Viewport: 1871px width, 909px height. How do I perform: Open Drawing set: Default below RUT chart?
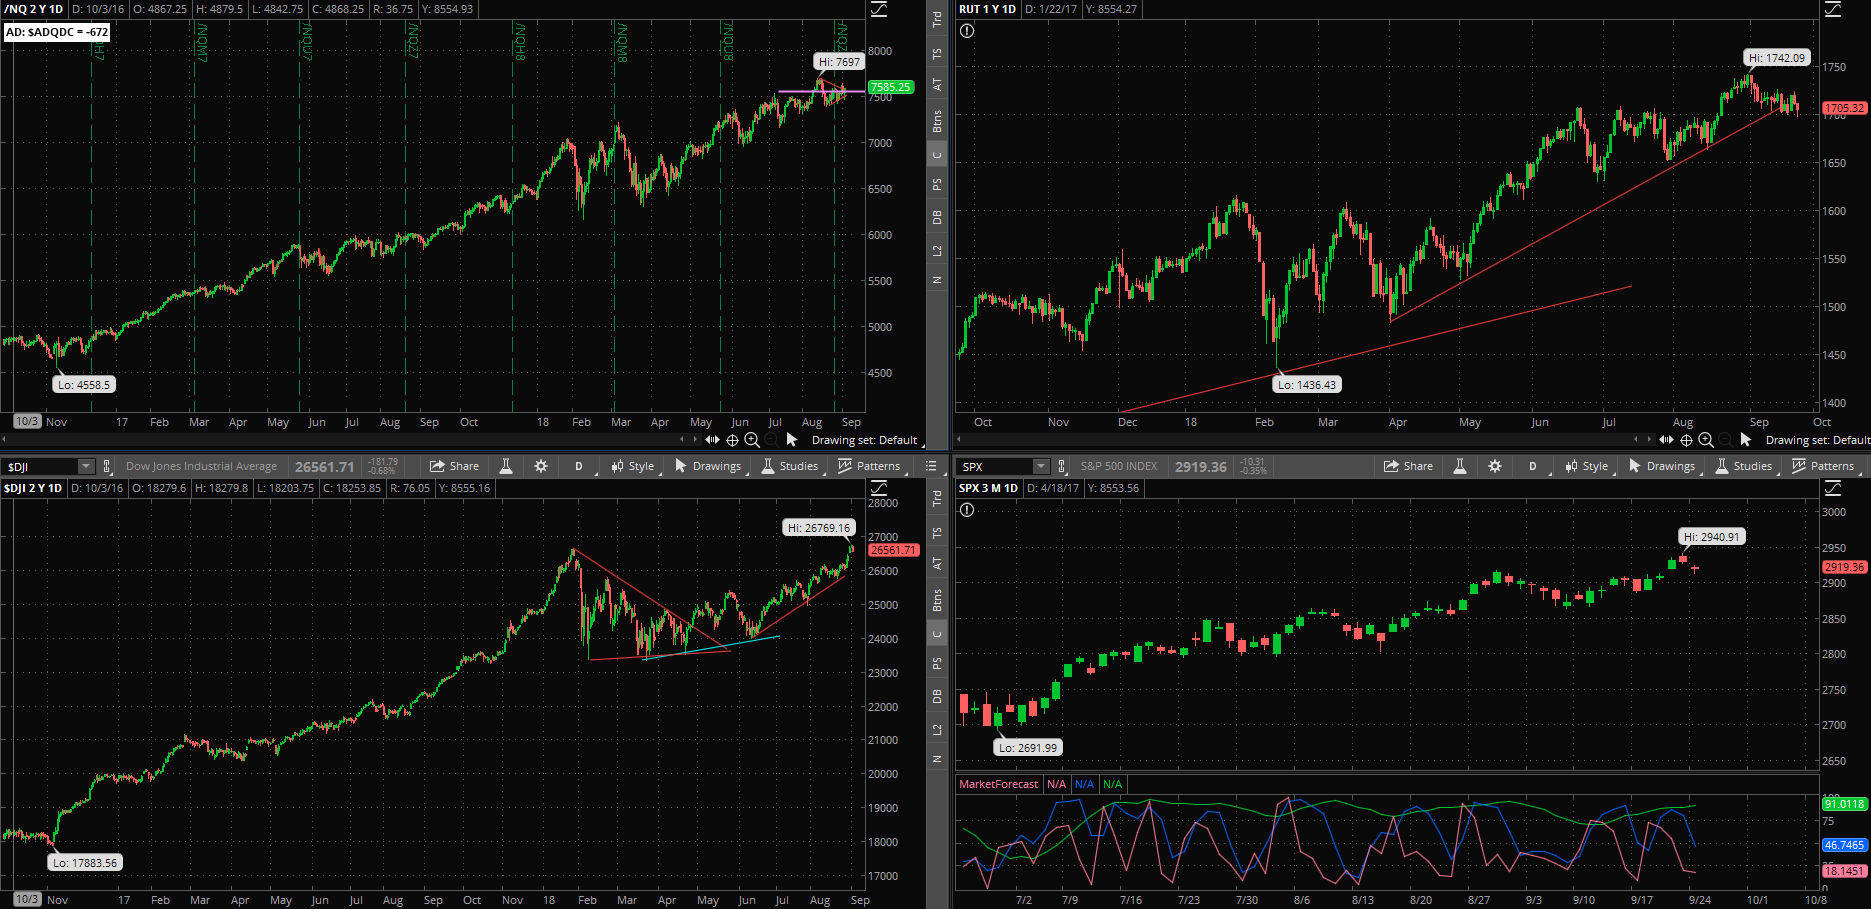[1818, 440]
